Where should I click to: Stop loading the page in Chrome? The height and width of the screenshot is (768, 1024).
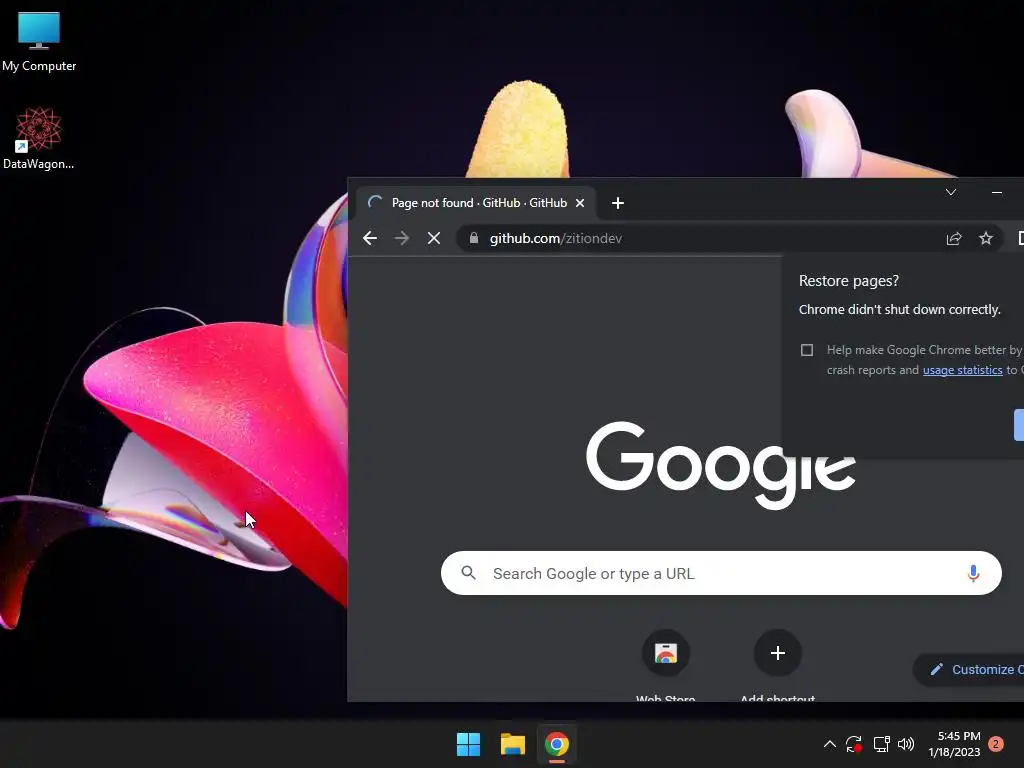tap(434, 238)
